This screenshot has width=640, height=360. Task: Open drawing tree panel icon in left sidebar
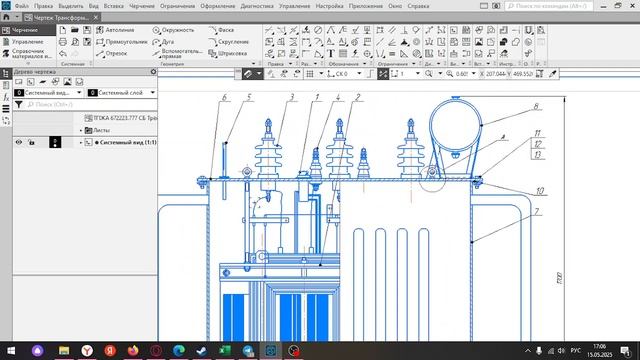(x=6, y=73)
